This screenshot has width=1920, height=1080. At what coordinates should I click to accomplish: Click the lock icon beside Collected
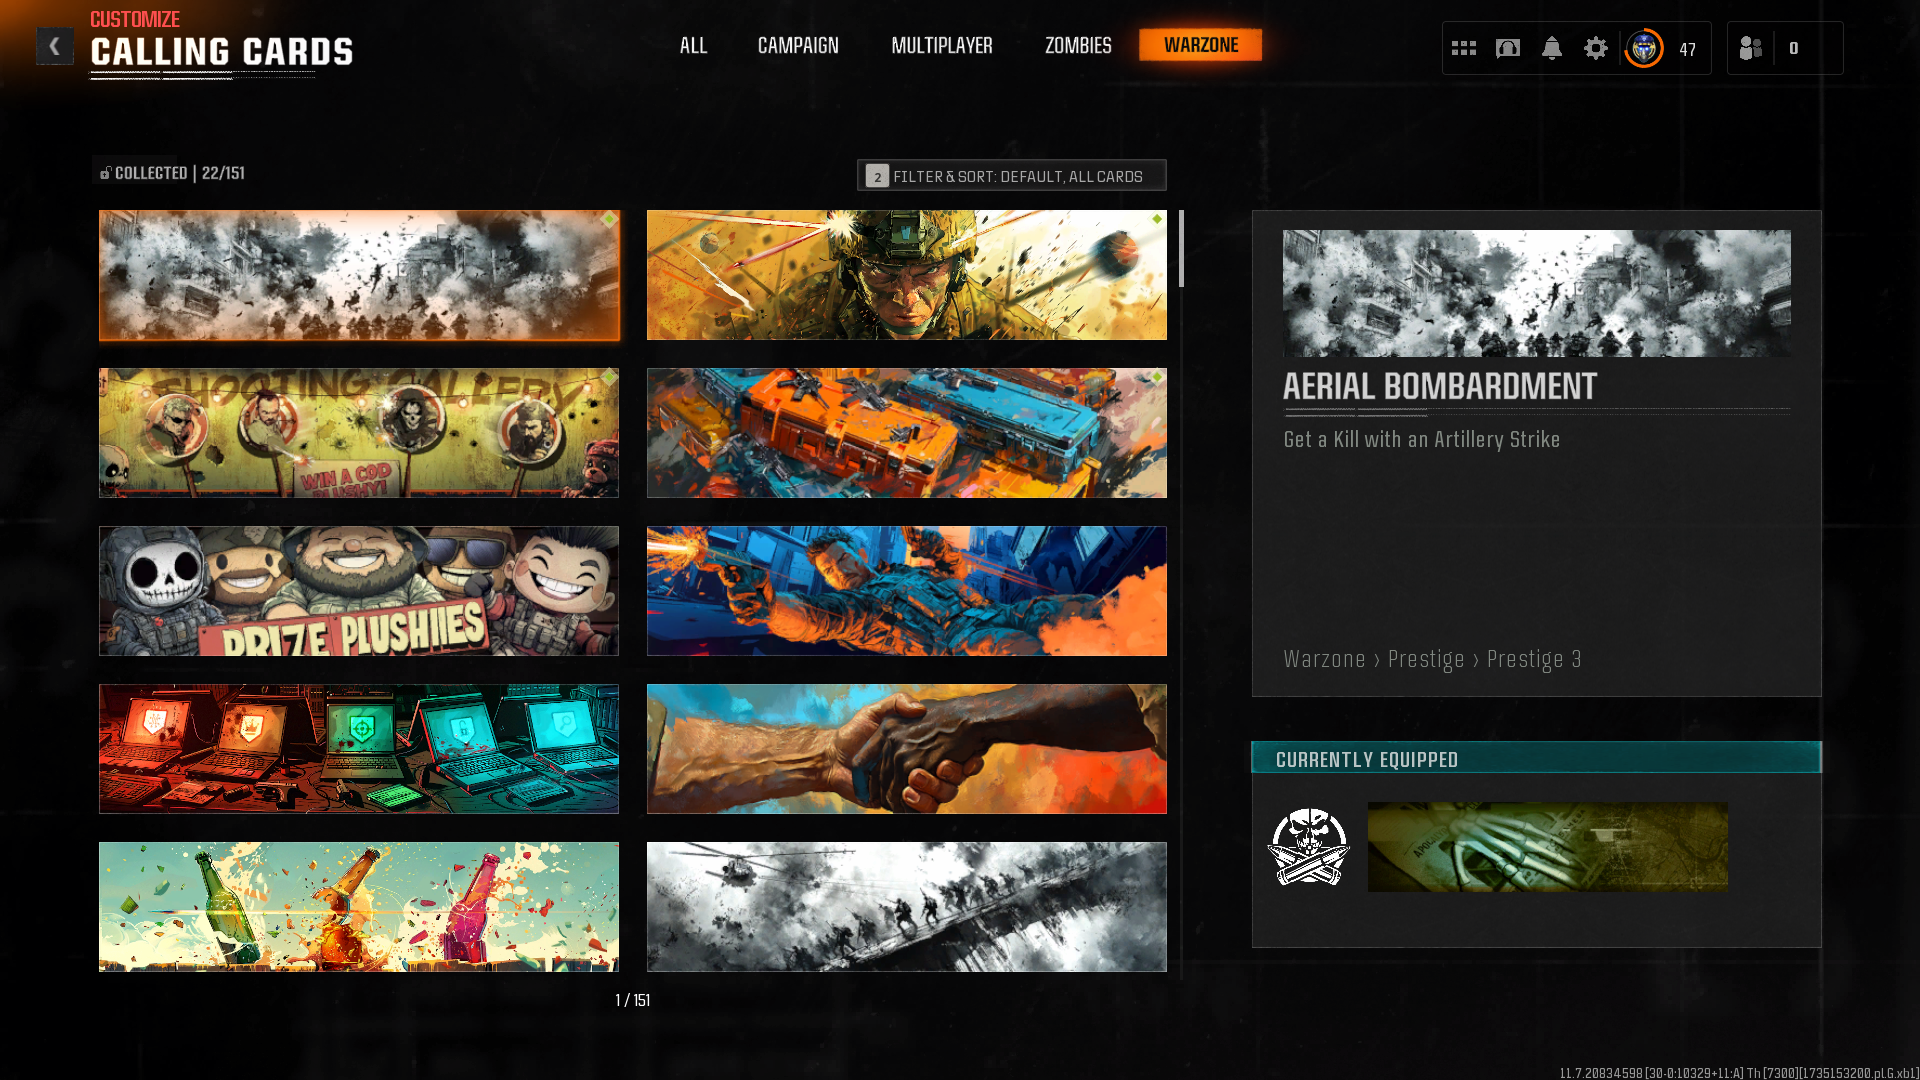pyautogui.click(x=105, y=173)
